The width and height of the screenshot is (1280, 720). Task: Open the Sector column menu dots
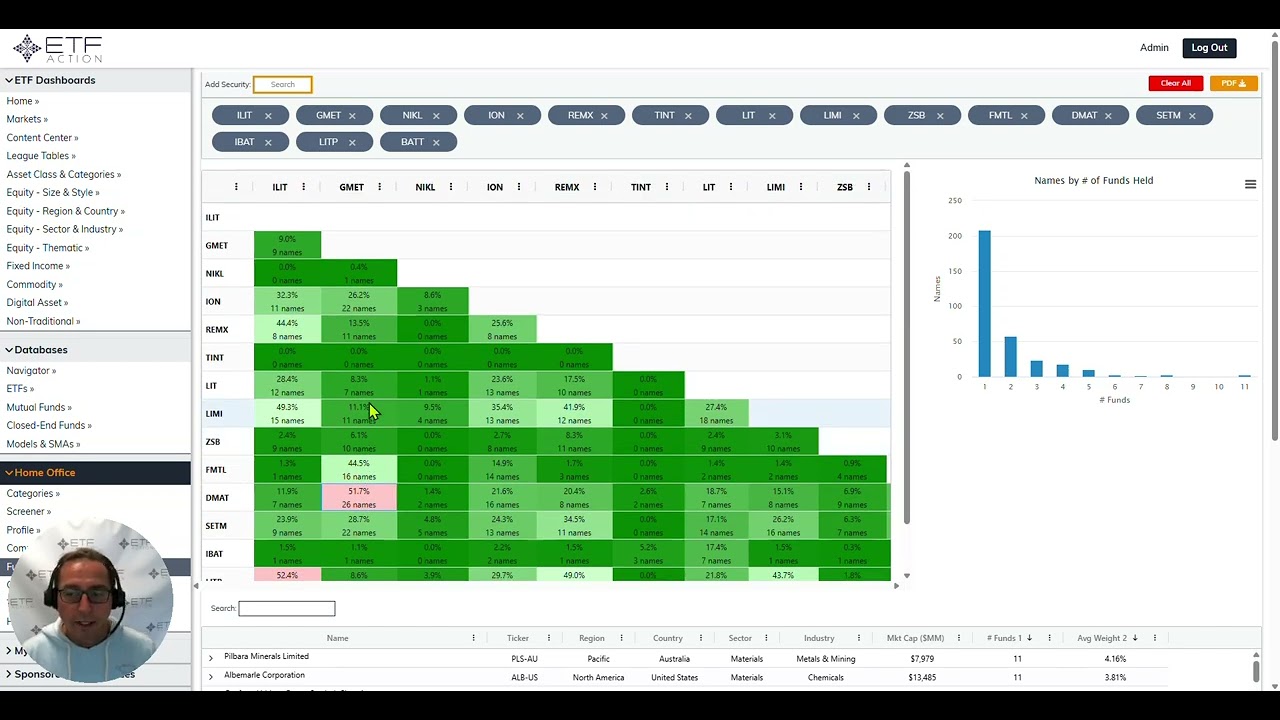pyautogui.click(x=766, y=638)
